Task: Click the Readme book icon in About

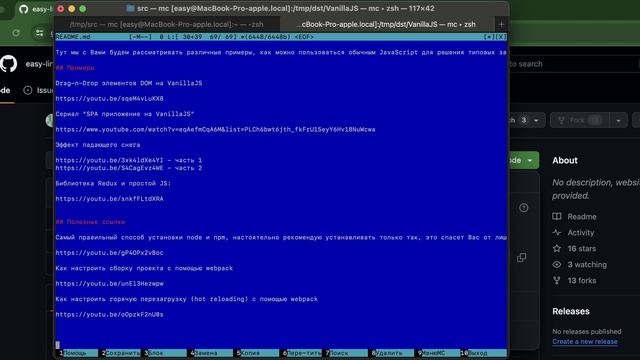Action: pyautogui.click(x=557, y=216)
